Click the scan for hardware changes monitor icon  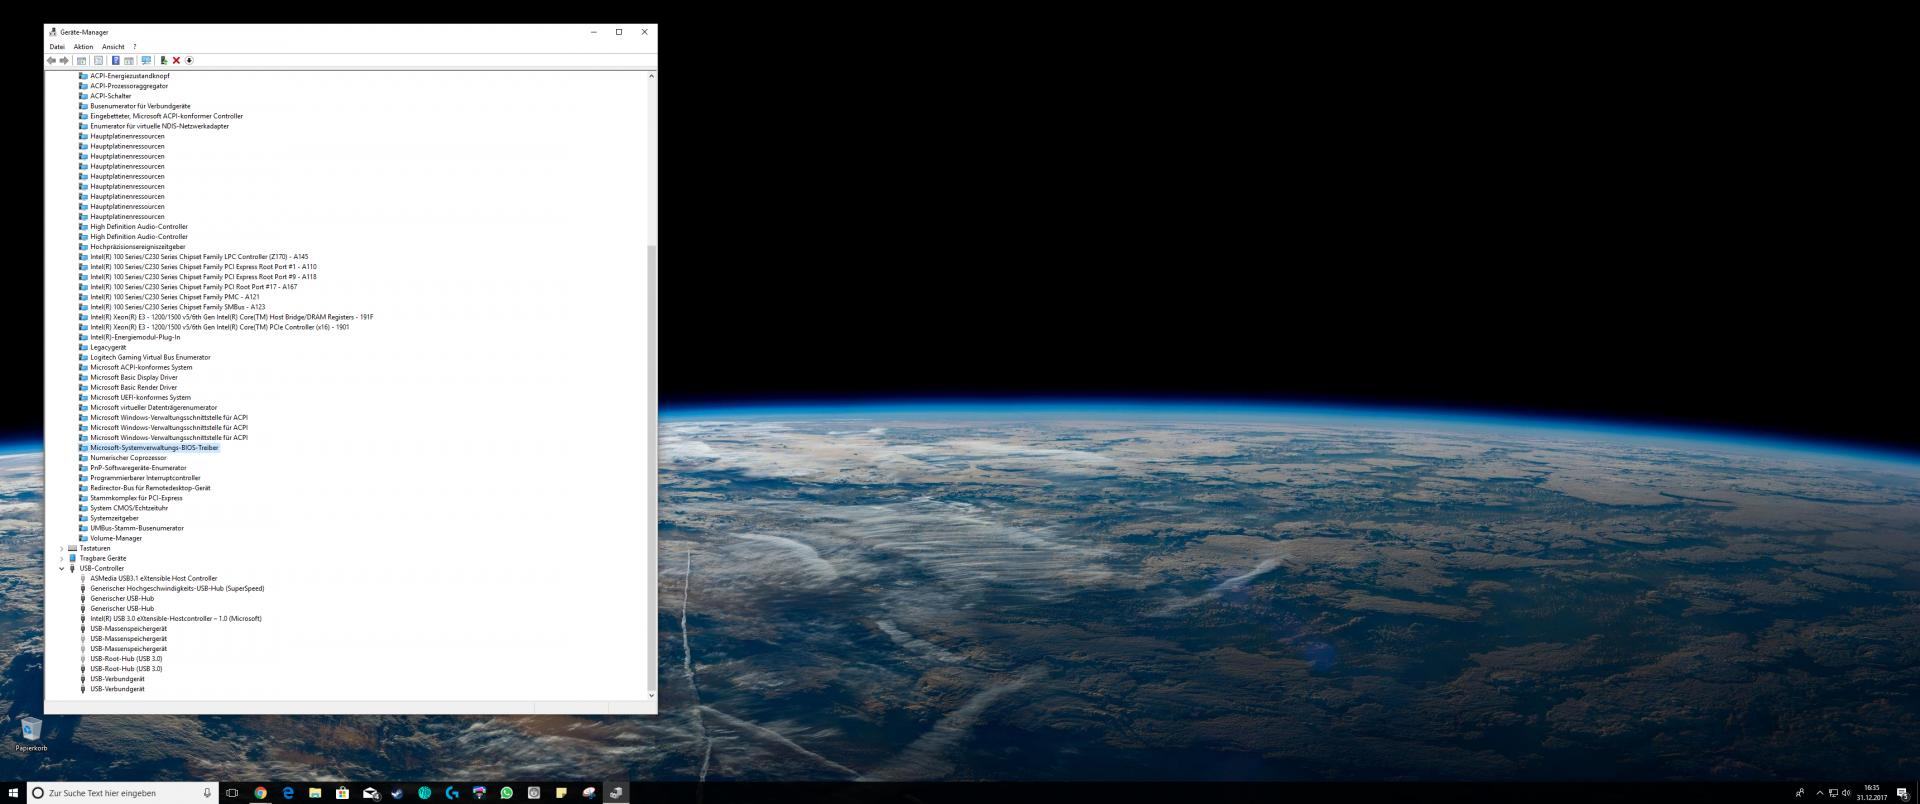[146, 60]
